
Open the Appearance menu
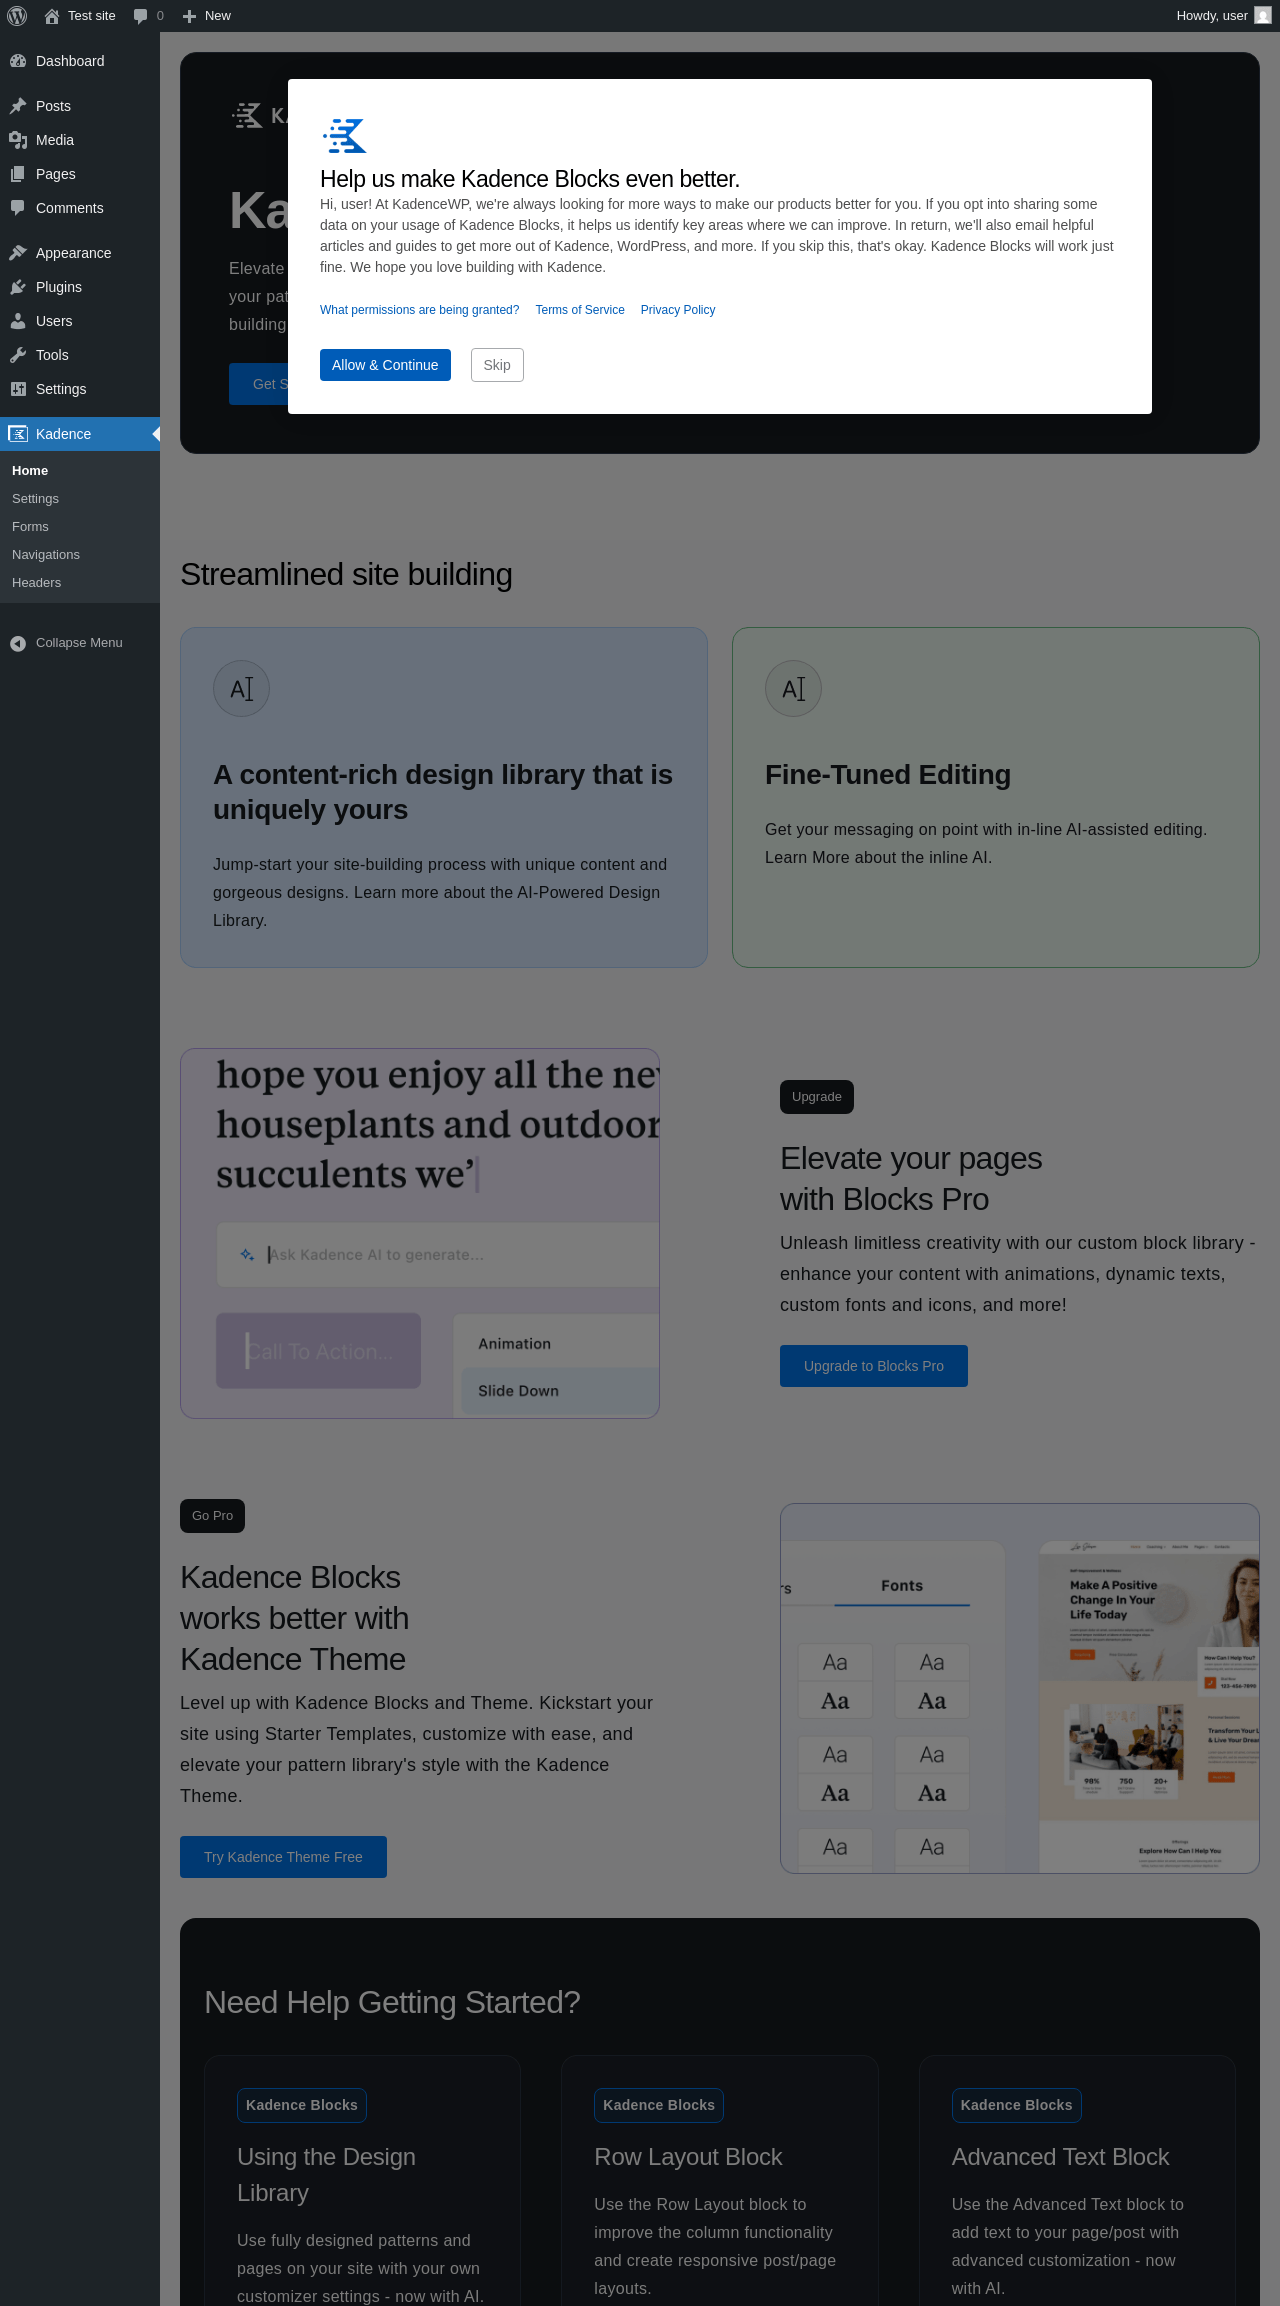80,253
